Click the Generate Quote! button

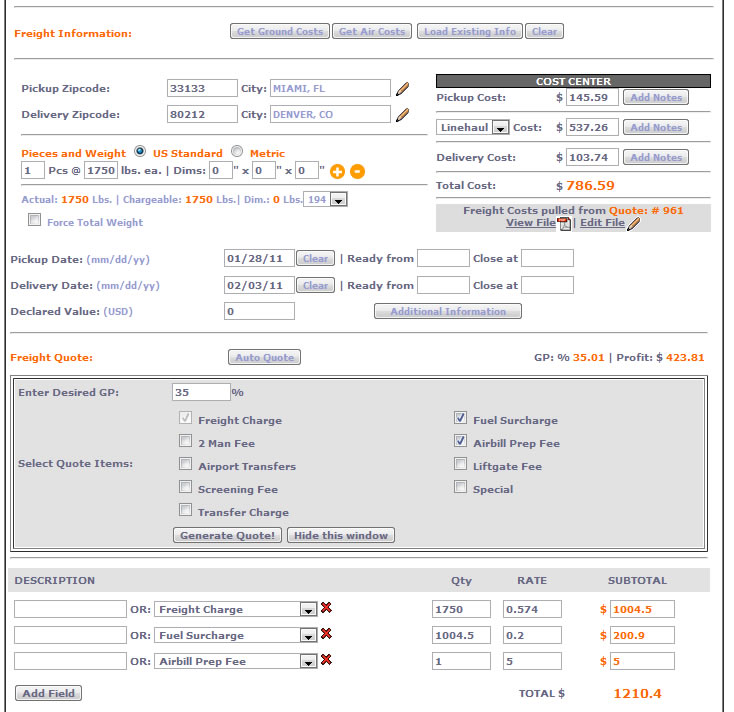pos(228,535)
